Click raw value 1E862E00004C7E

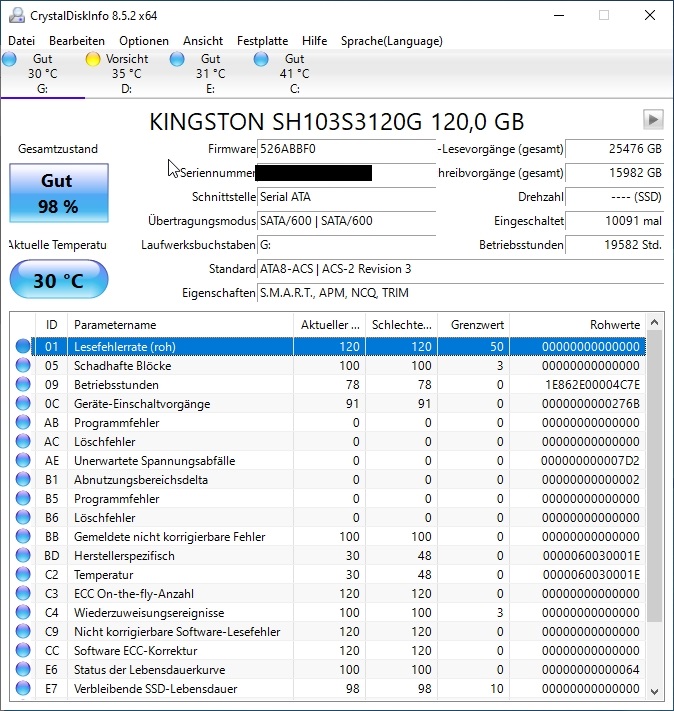coord(592,385)
